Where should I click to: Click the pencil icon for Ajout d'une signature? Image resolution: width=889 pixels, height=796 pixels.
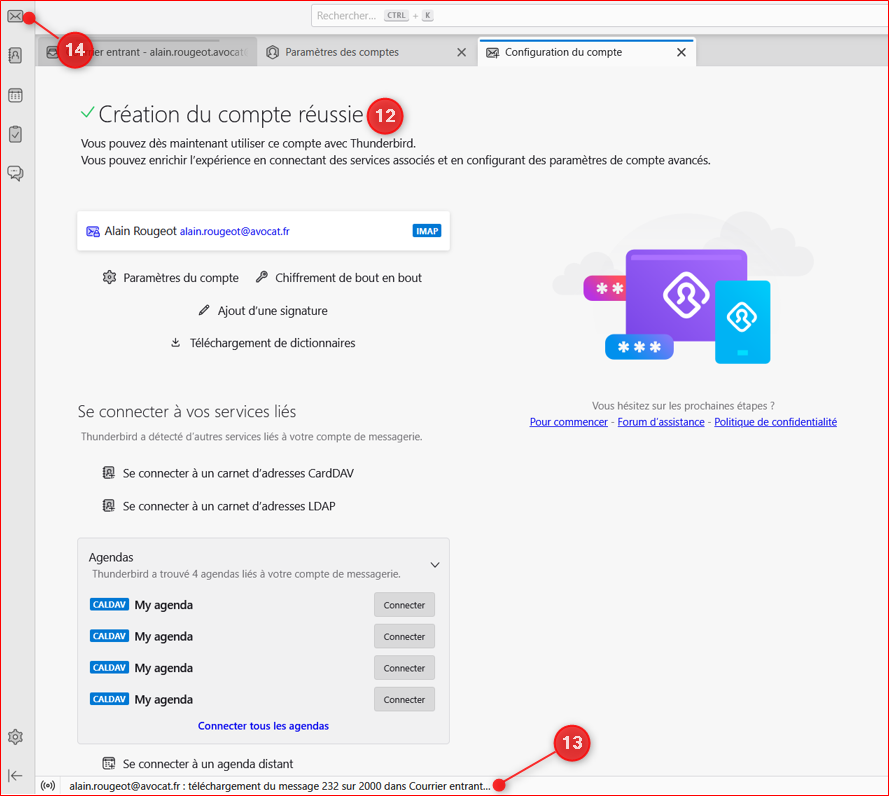[x=204, y=310]
